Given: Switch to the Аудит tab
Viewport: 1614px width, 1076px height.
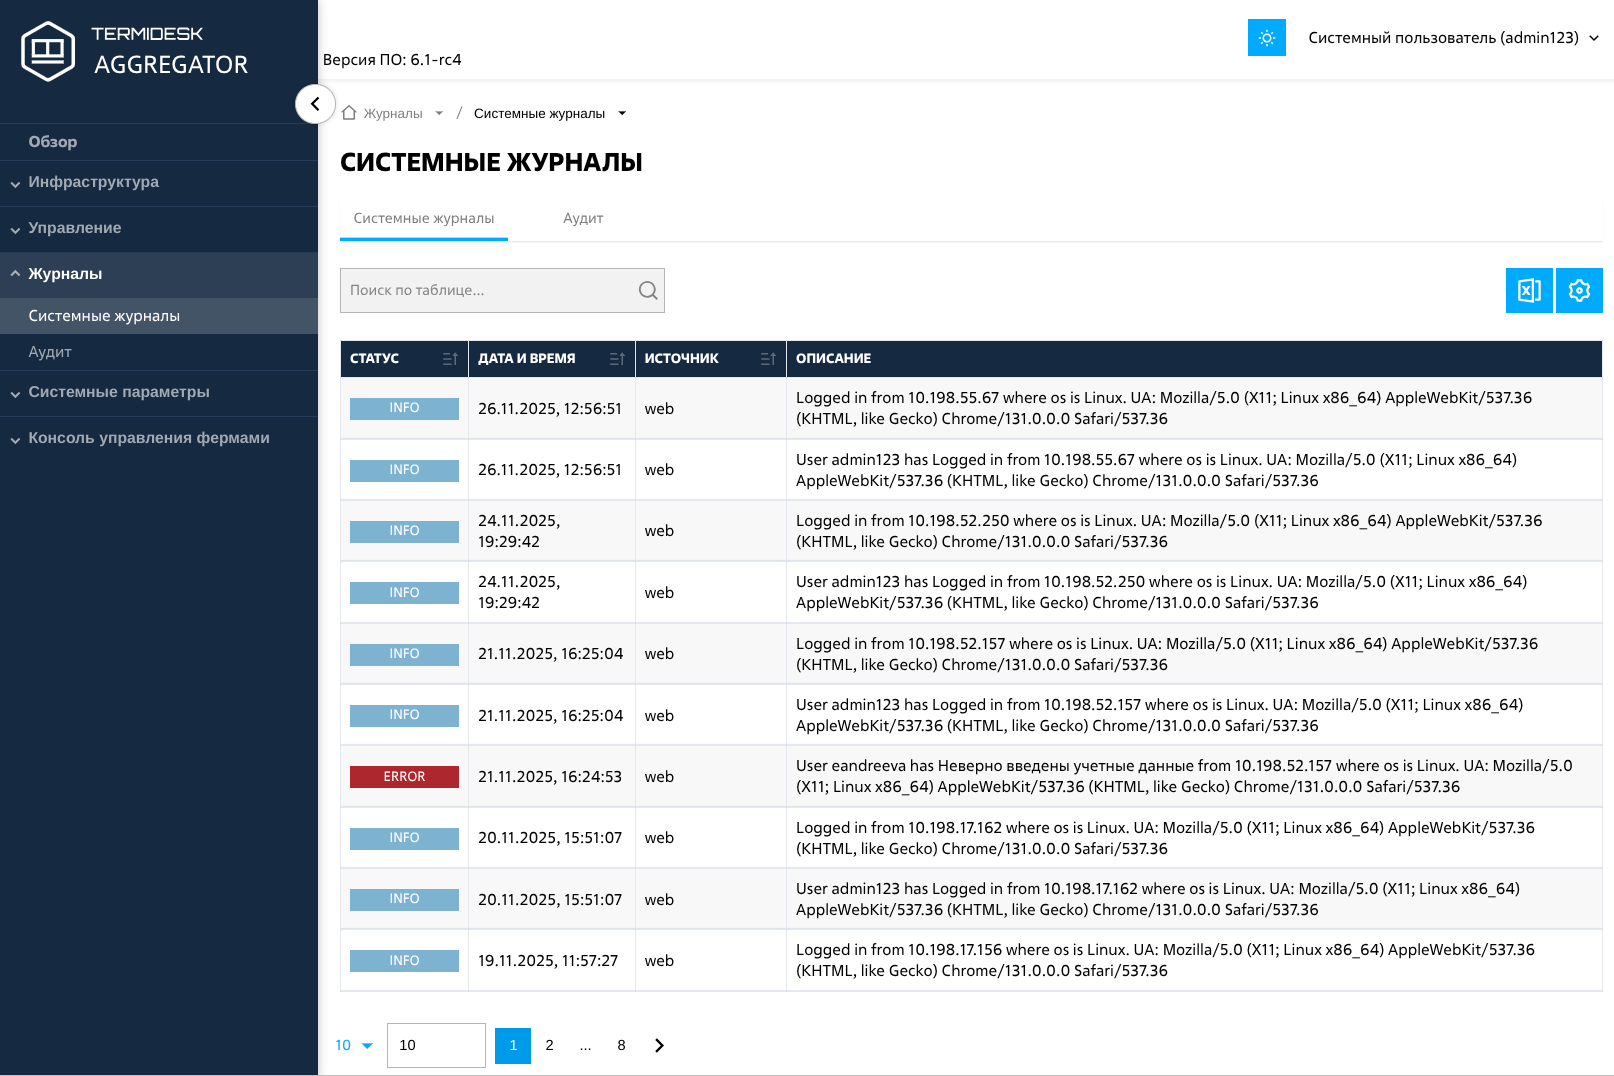Looking at the screenshot, I should point(582,218).
